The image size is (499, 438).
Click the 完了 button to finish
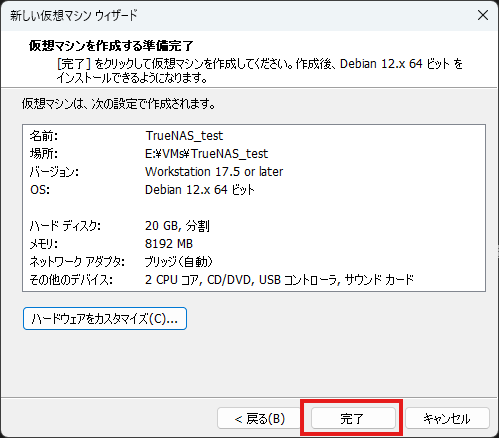353,418
